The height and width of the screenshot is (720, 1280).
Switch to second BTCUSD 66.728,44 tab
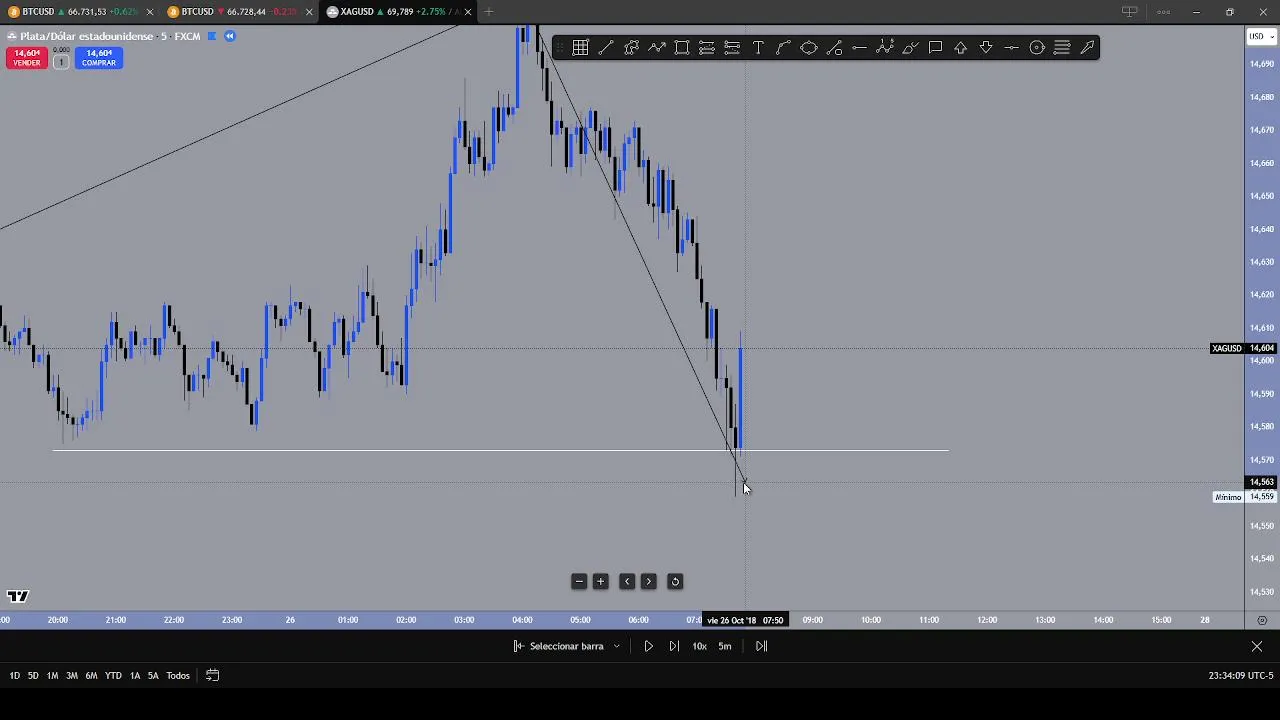click(x=240, y=12)
